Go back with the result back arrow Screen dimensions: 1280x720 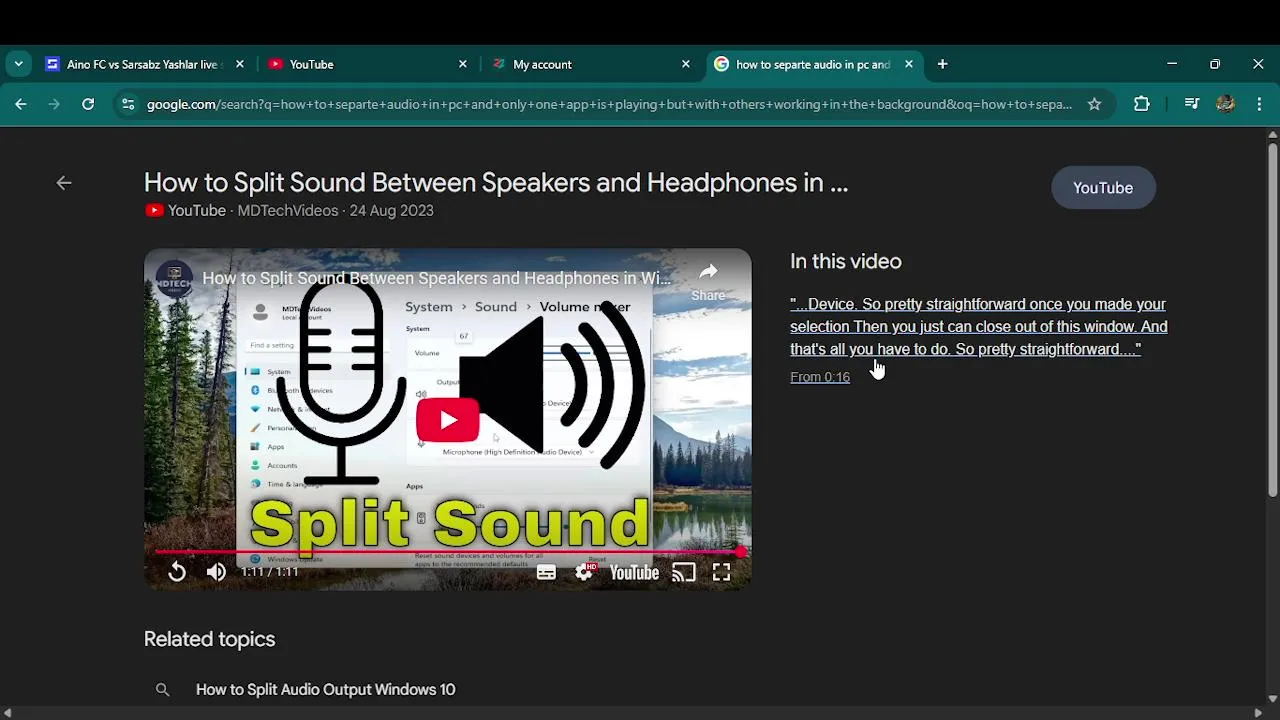point(64,183)
